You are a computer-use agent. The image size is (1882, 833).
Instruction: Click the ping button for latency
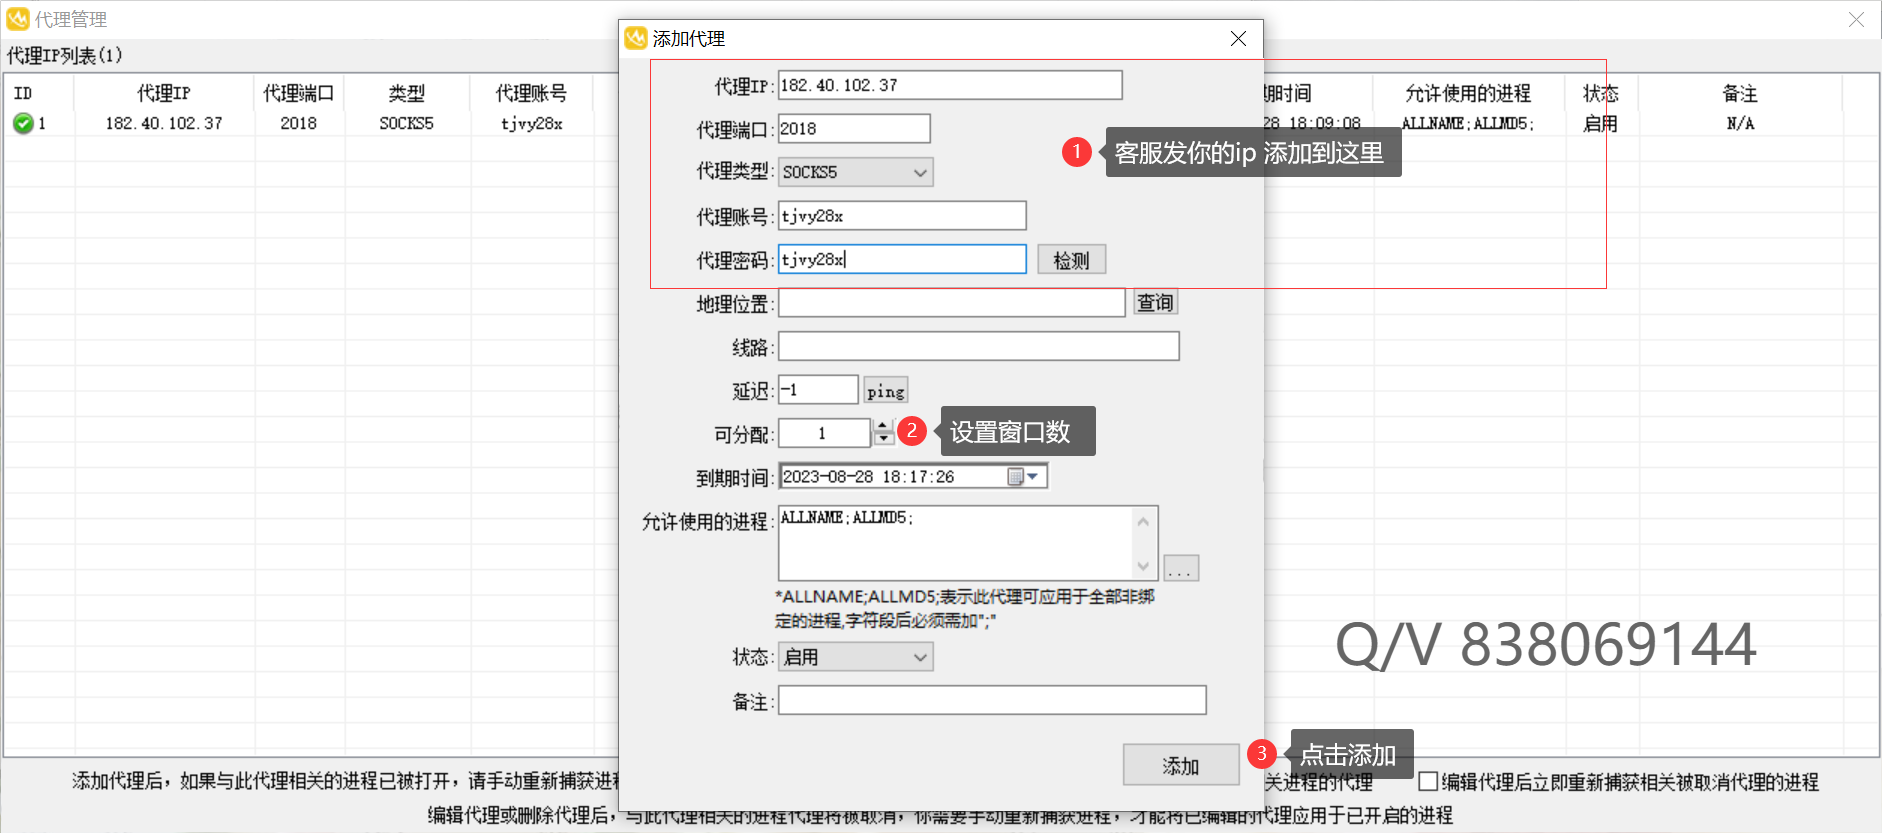click(x=885, y=391)
